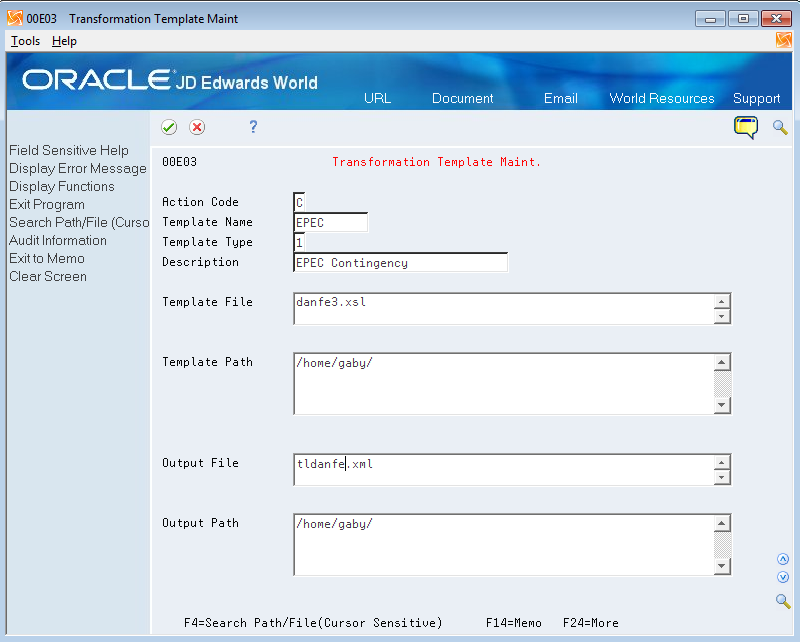Choose Exit Program in sidebar

click(x=47, y=204)
